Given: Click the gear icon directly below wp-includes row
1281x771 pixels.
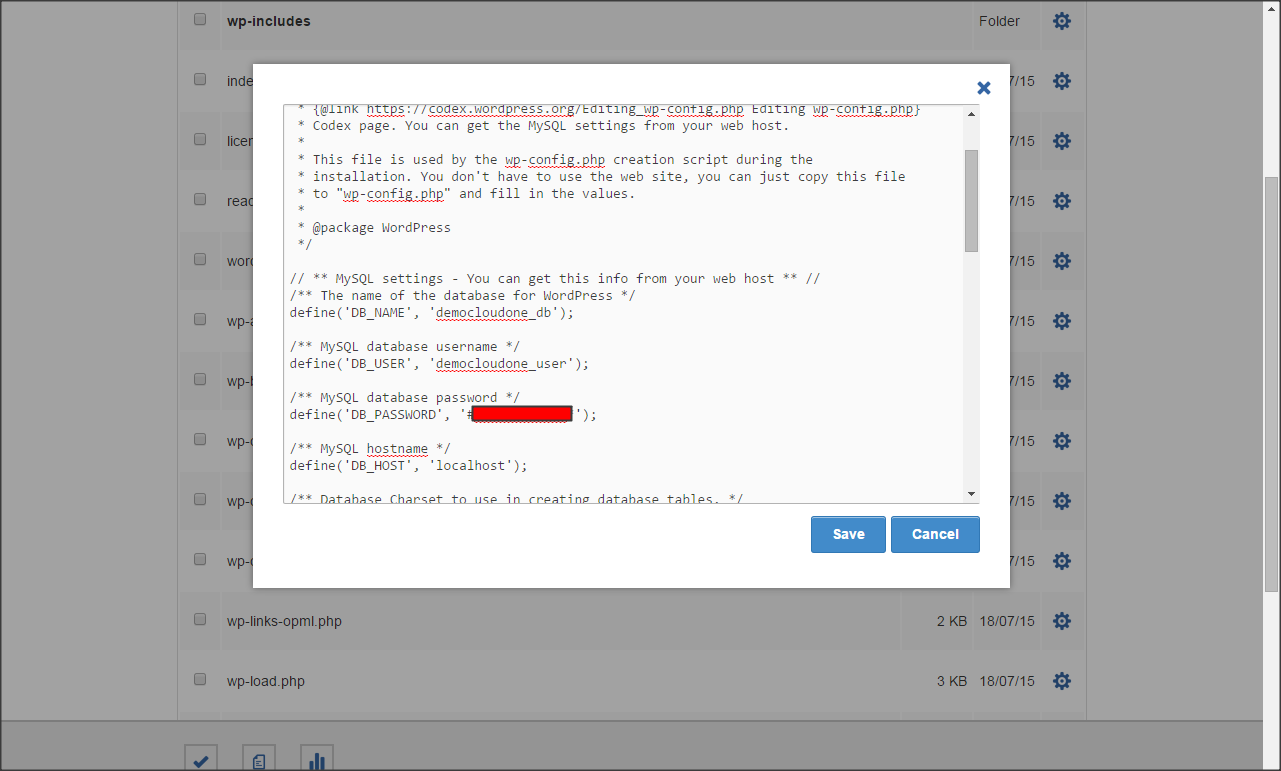Looking at the screenshot, I should [x=1061, y=81].
